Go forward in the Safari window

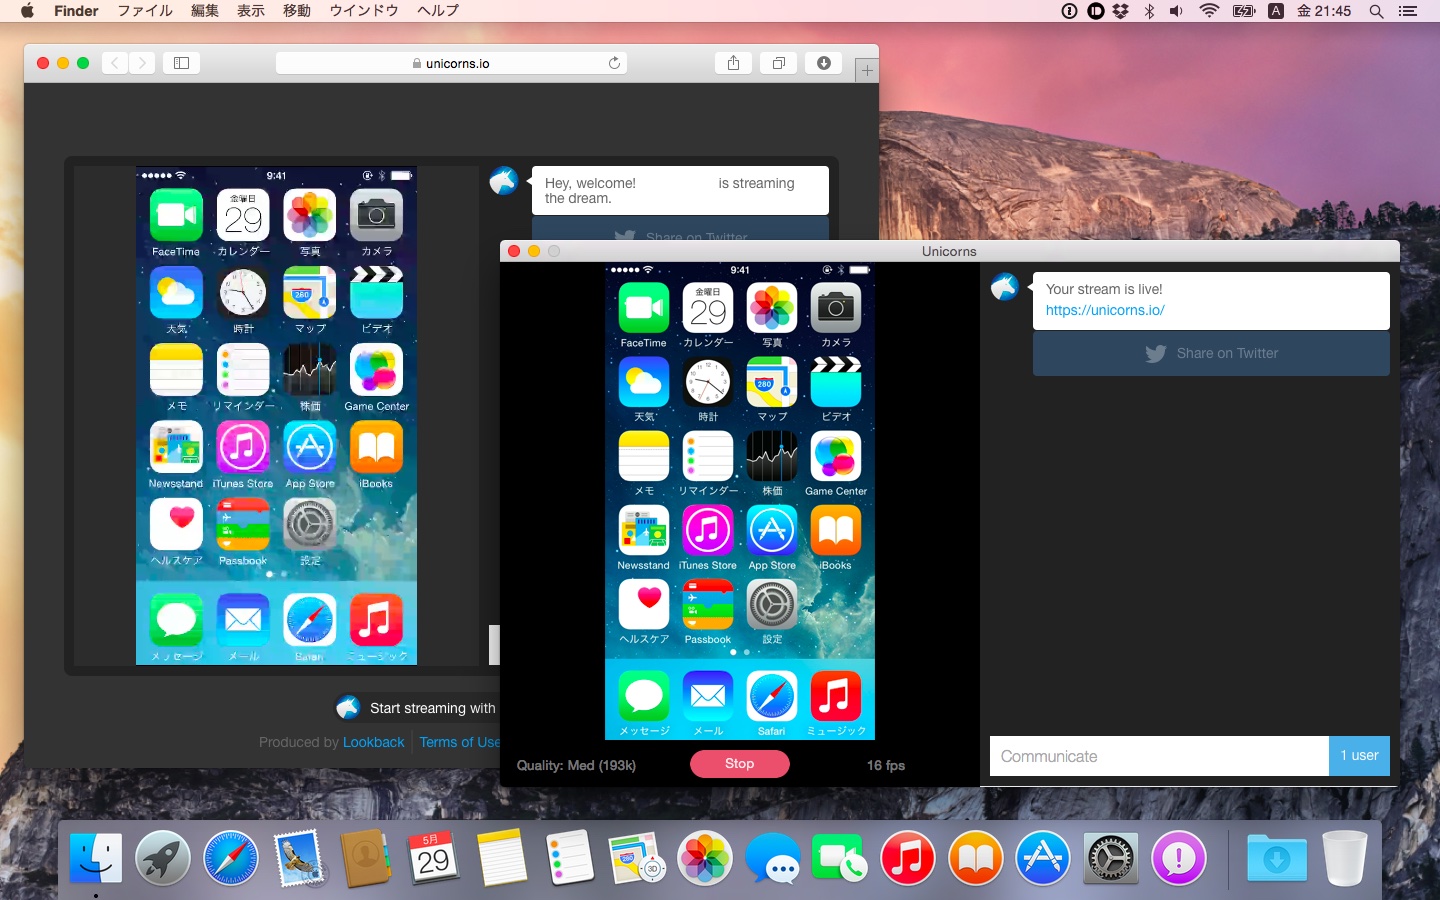(142, 63)
